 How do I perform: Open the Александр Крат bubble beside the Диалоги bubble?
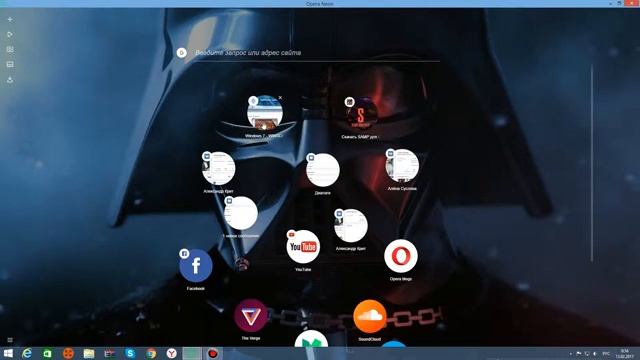tap(218, 168)
